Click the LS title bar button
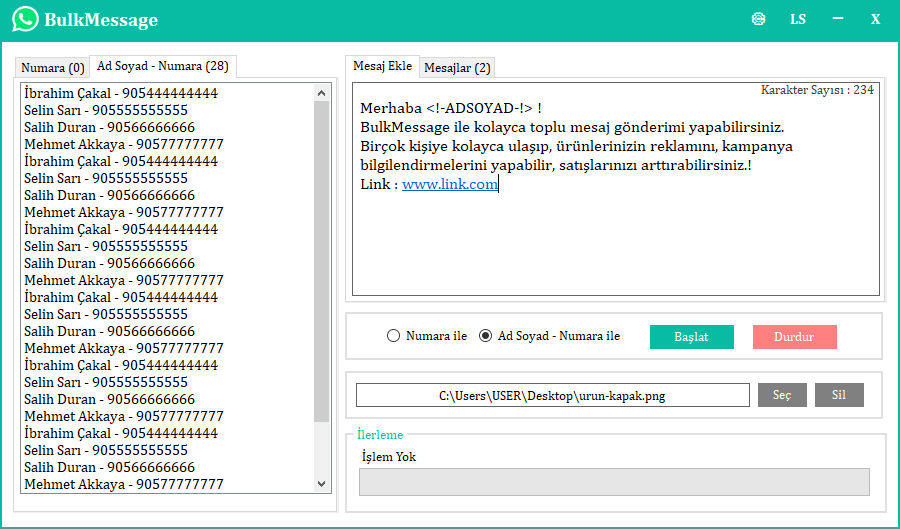Image resolution: width=900 pixels, height=529 pixels. [x=797, y=19]
